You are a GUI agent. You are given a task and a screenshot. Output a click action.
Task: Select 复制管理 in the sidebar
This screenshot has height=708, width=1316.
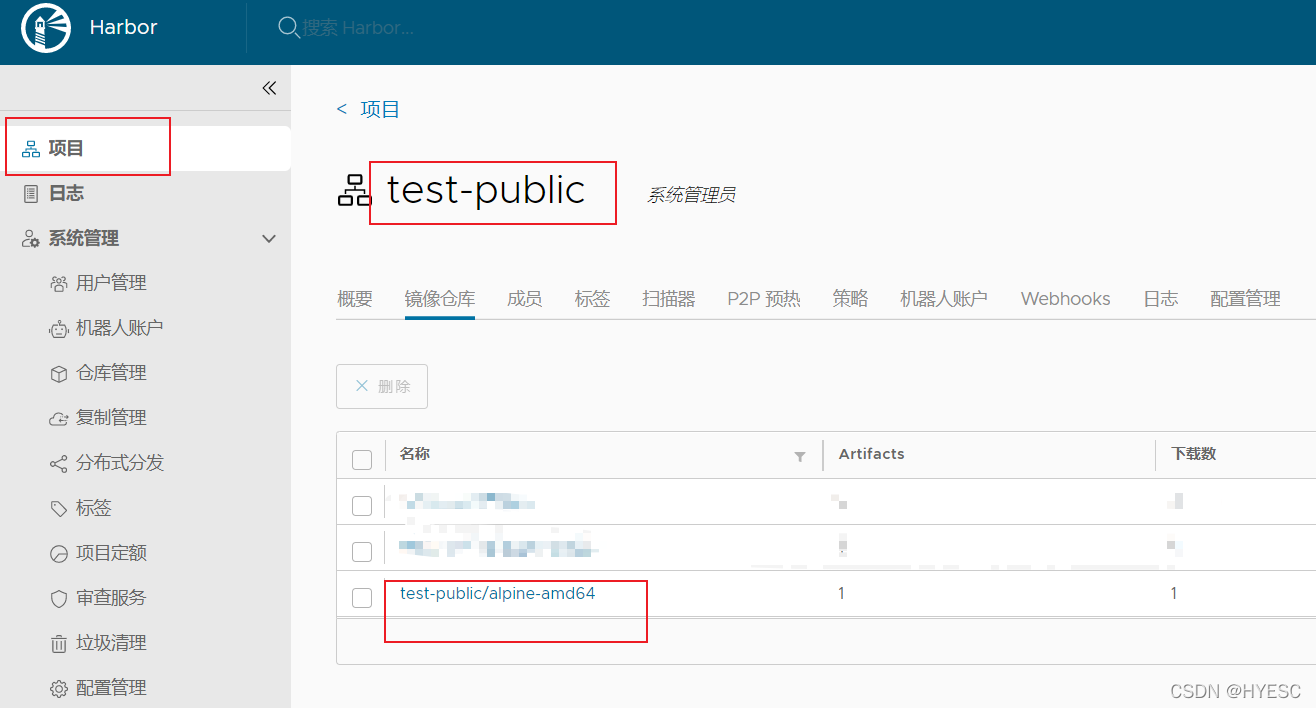111,418
